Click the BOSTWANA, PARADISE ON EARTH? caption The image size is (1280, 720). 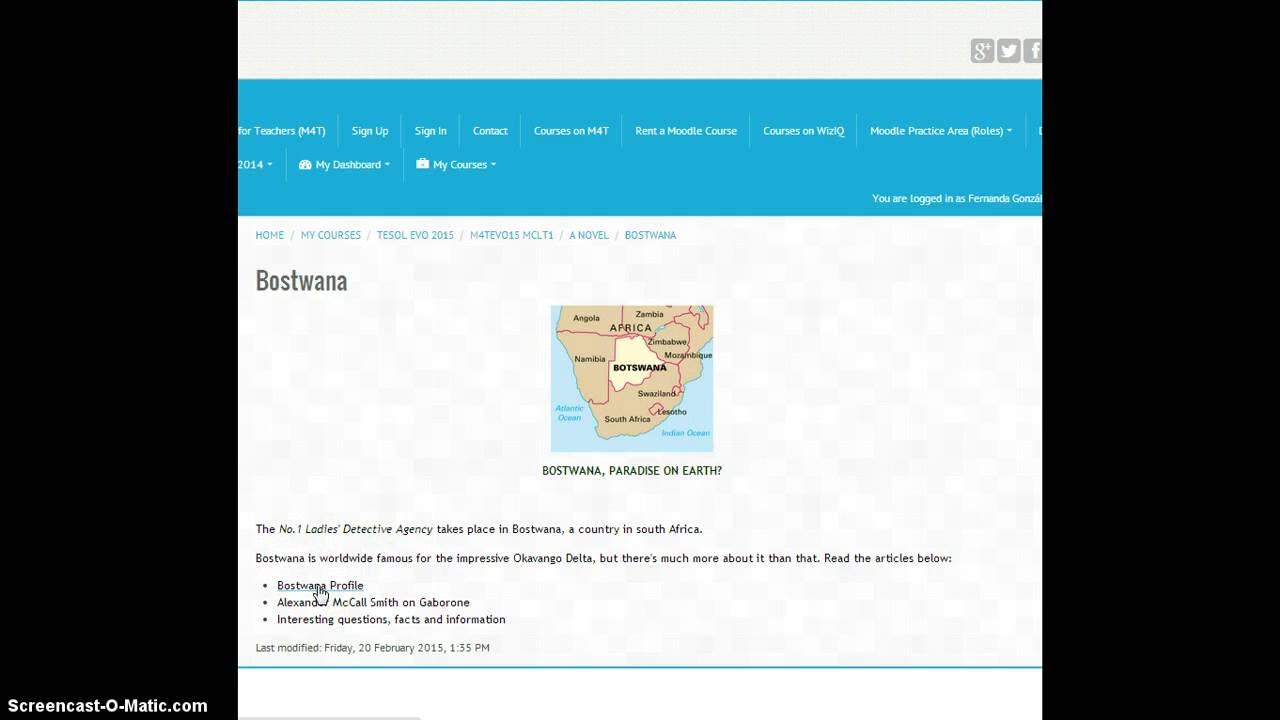point(632,471)
